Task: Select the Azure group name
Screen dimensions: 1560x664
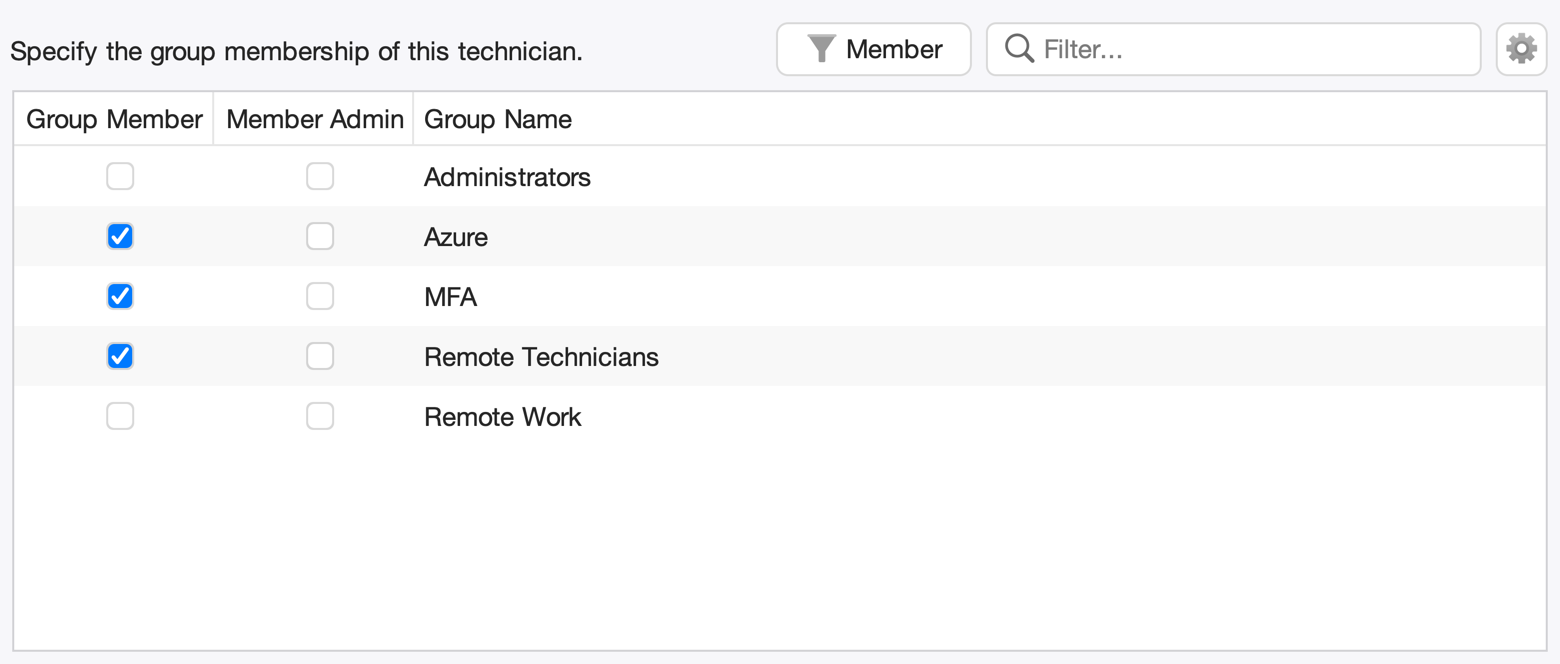Action: click(x=456, y=237)
